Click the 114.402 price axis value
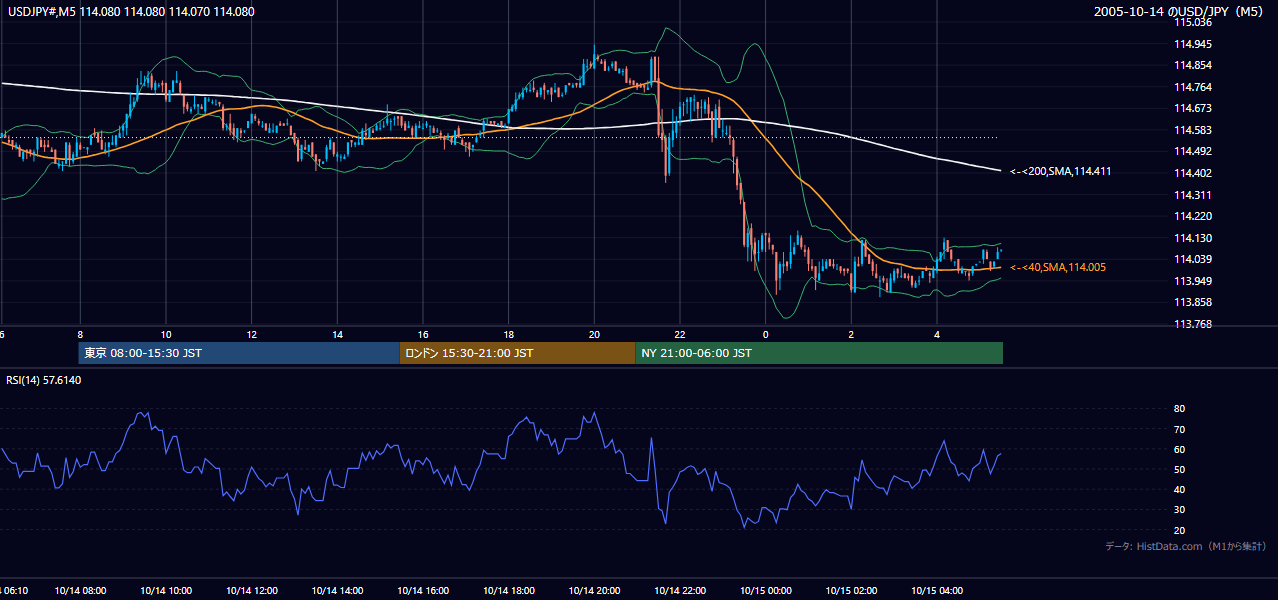This screenshot has width=1278, height=600. point(1193,173)
